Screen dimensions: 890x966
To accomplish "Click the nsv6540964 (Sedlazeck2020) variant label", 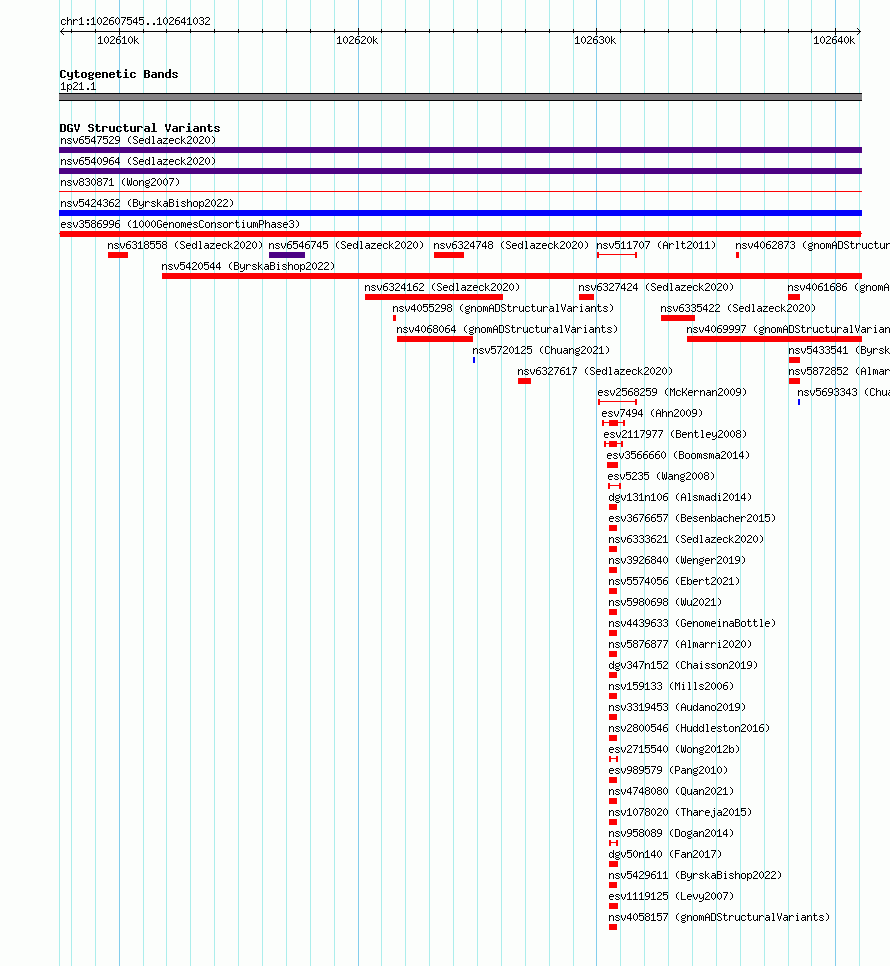I will coord(138,161).
